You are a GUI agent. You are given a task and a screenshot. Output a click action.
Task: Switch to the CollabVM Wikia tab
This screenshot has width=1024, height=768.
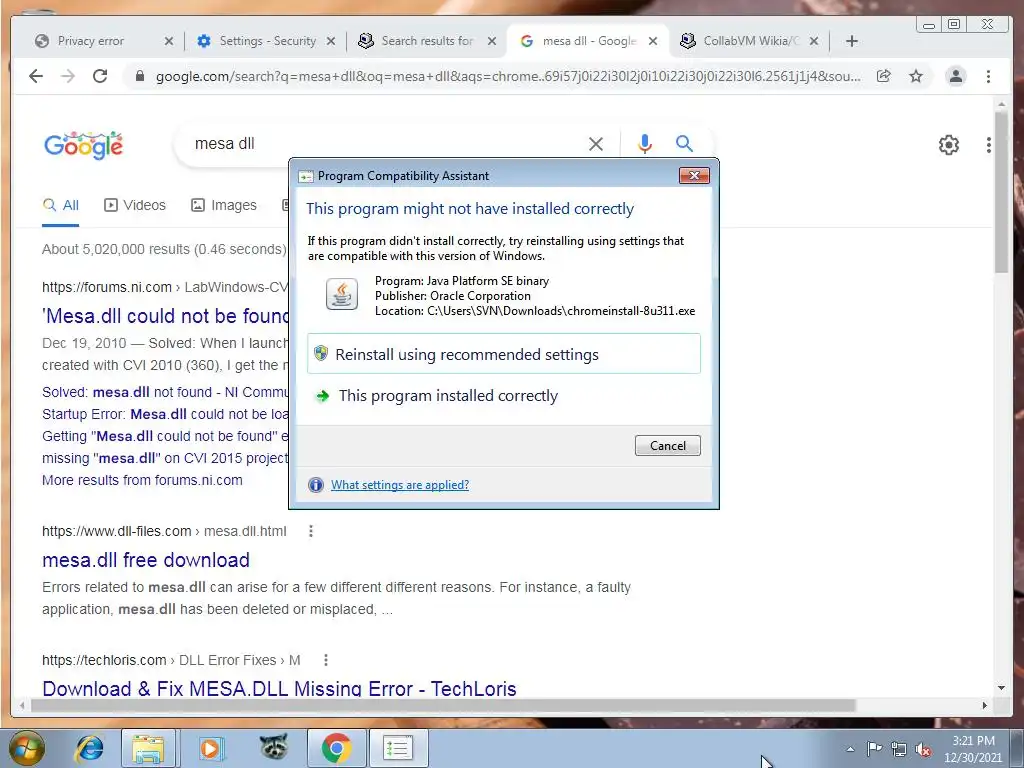click(750, 41)
